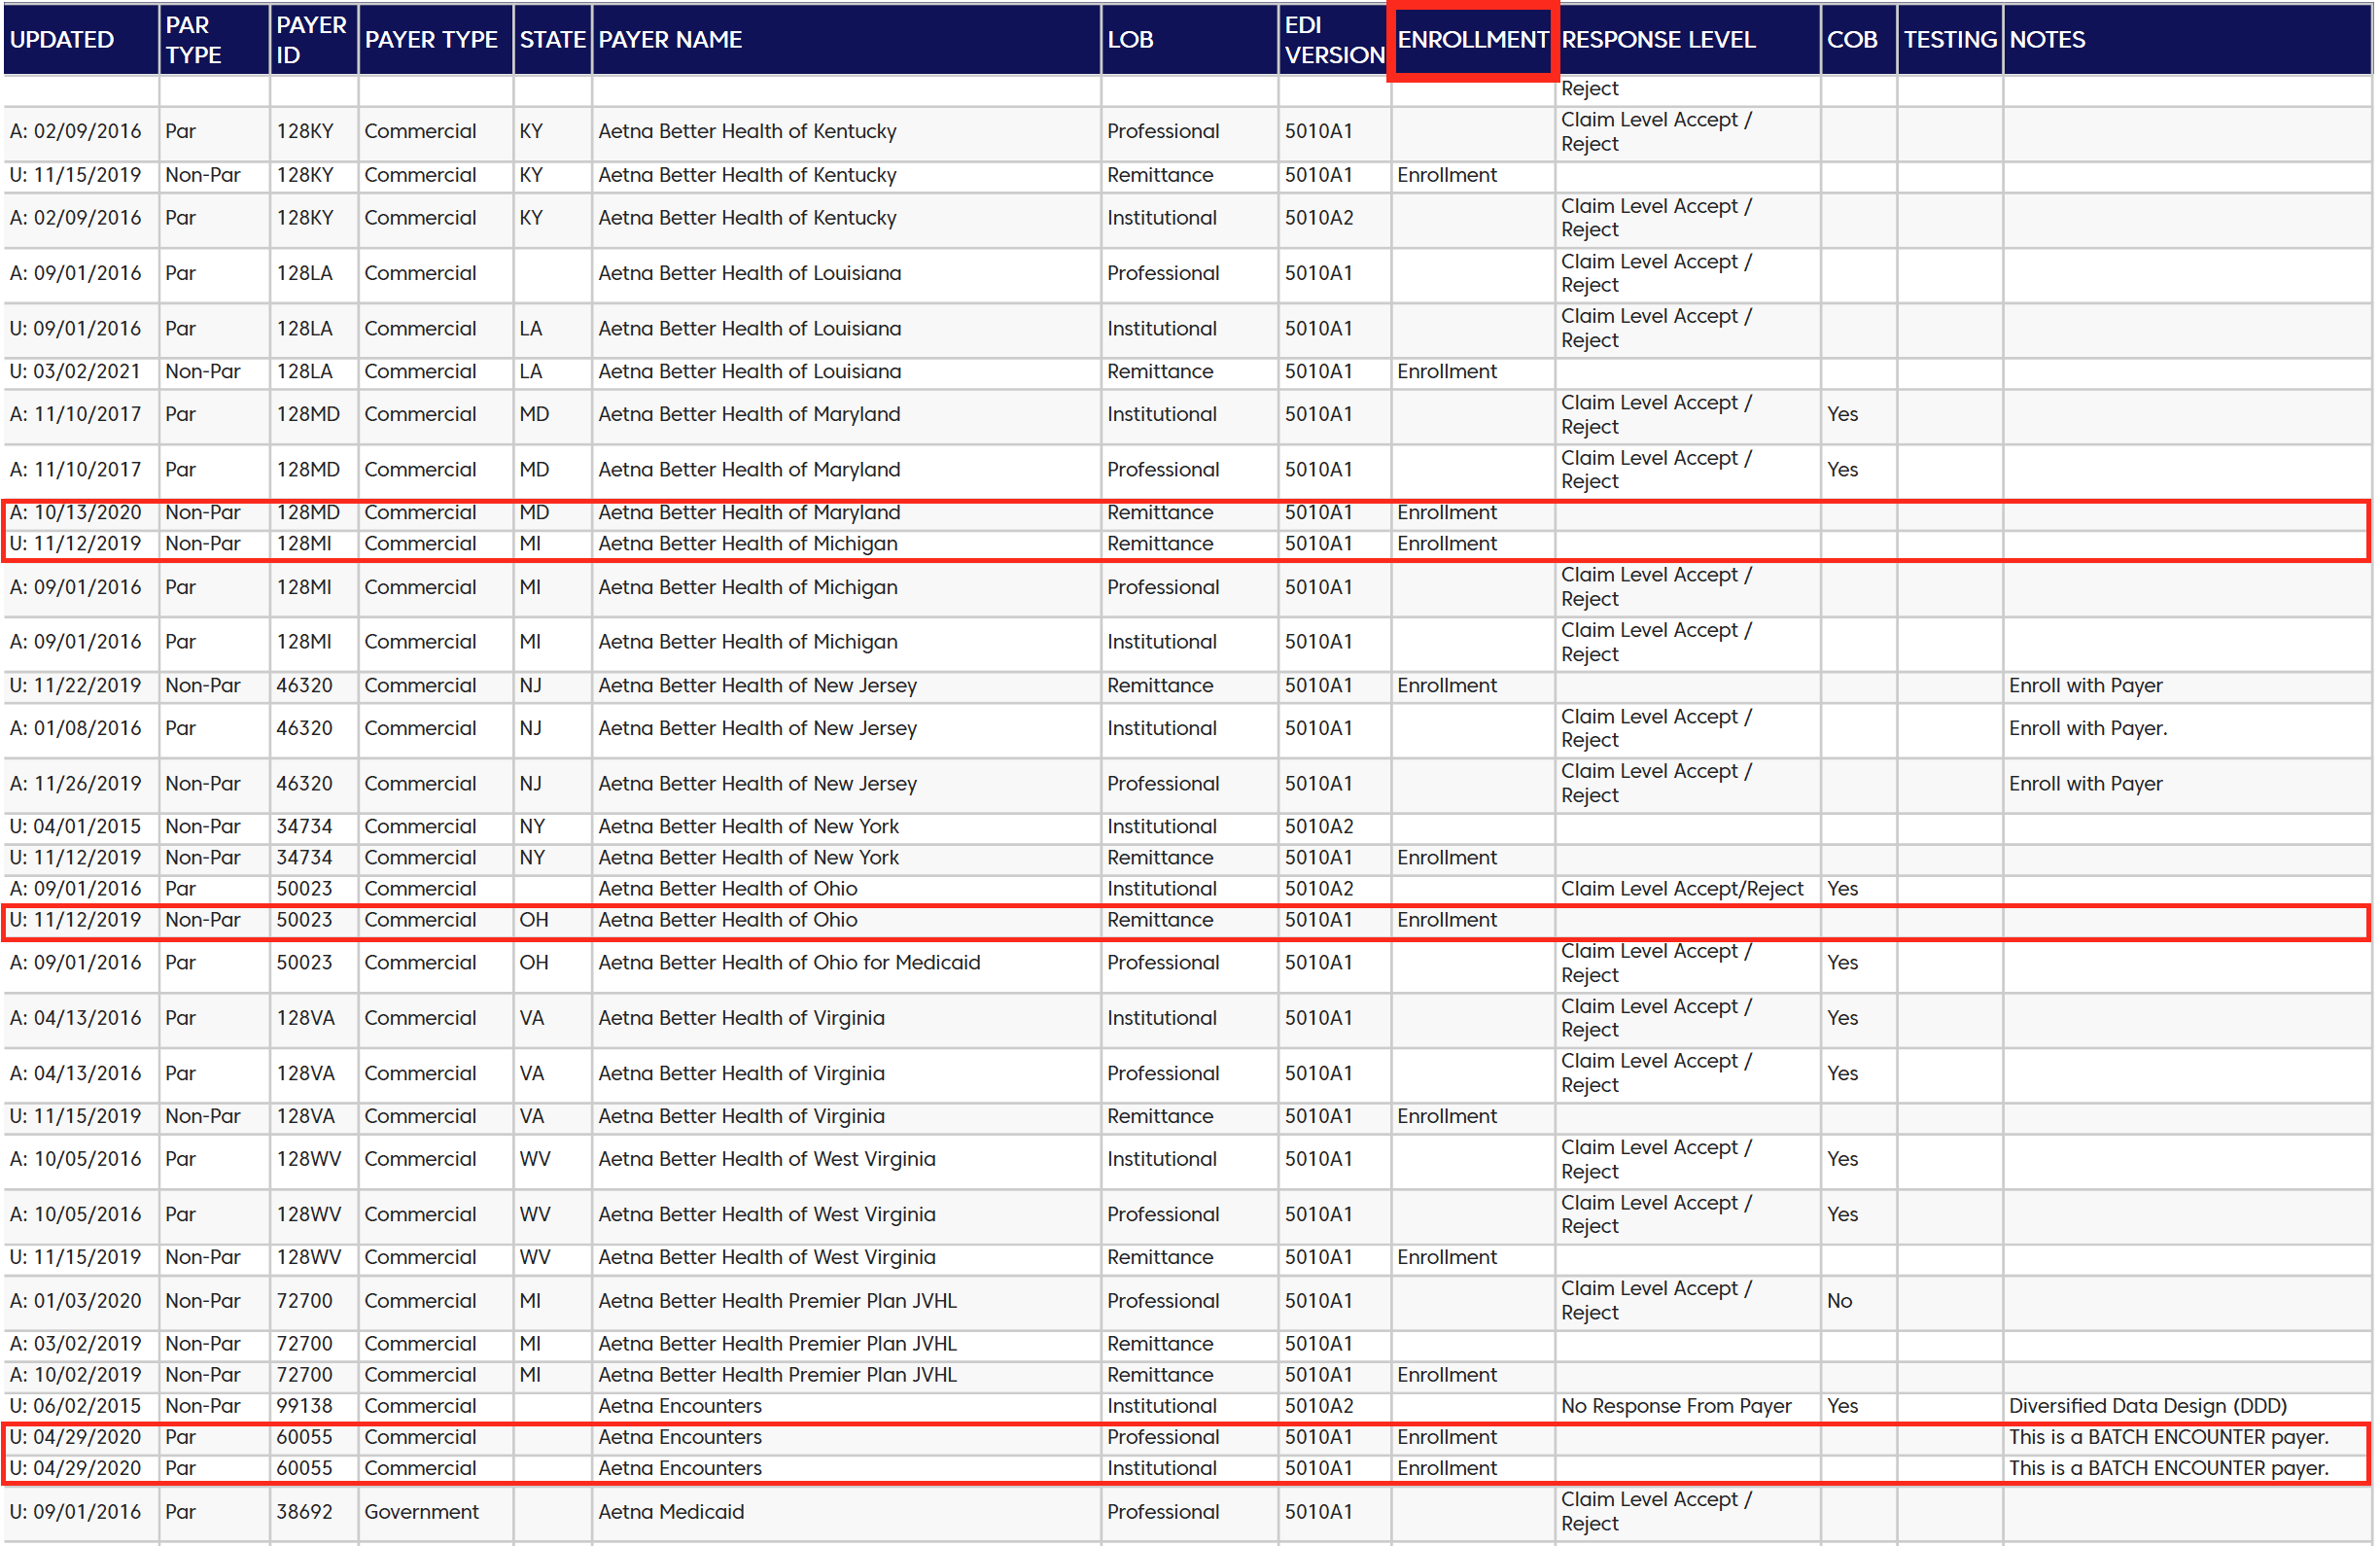Click the PAYER NAME column header
This screenshot has height=1546, width=2380.
[670, 40]
